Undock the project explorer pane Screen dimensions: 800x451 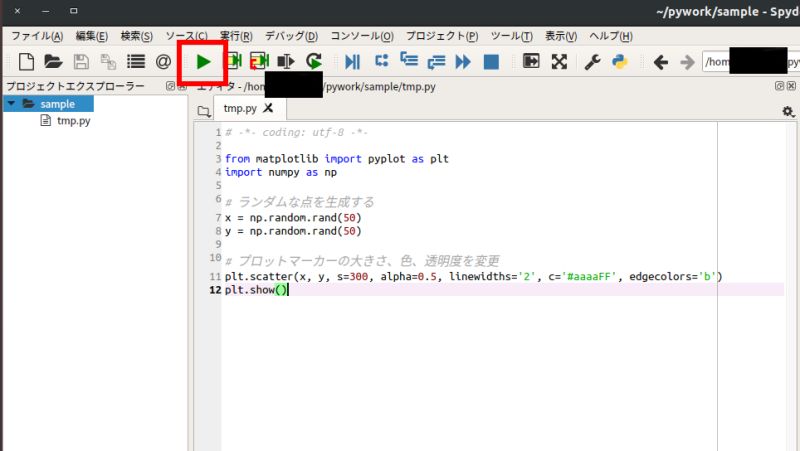point(170,86)
